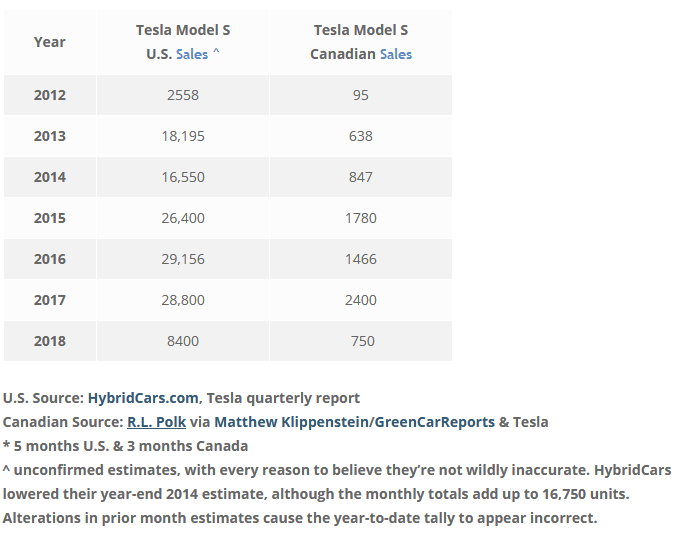Select the 2017 U.S. sales cell 28,800
This screenshot has height=538, width=683.
(184, 300)
